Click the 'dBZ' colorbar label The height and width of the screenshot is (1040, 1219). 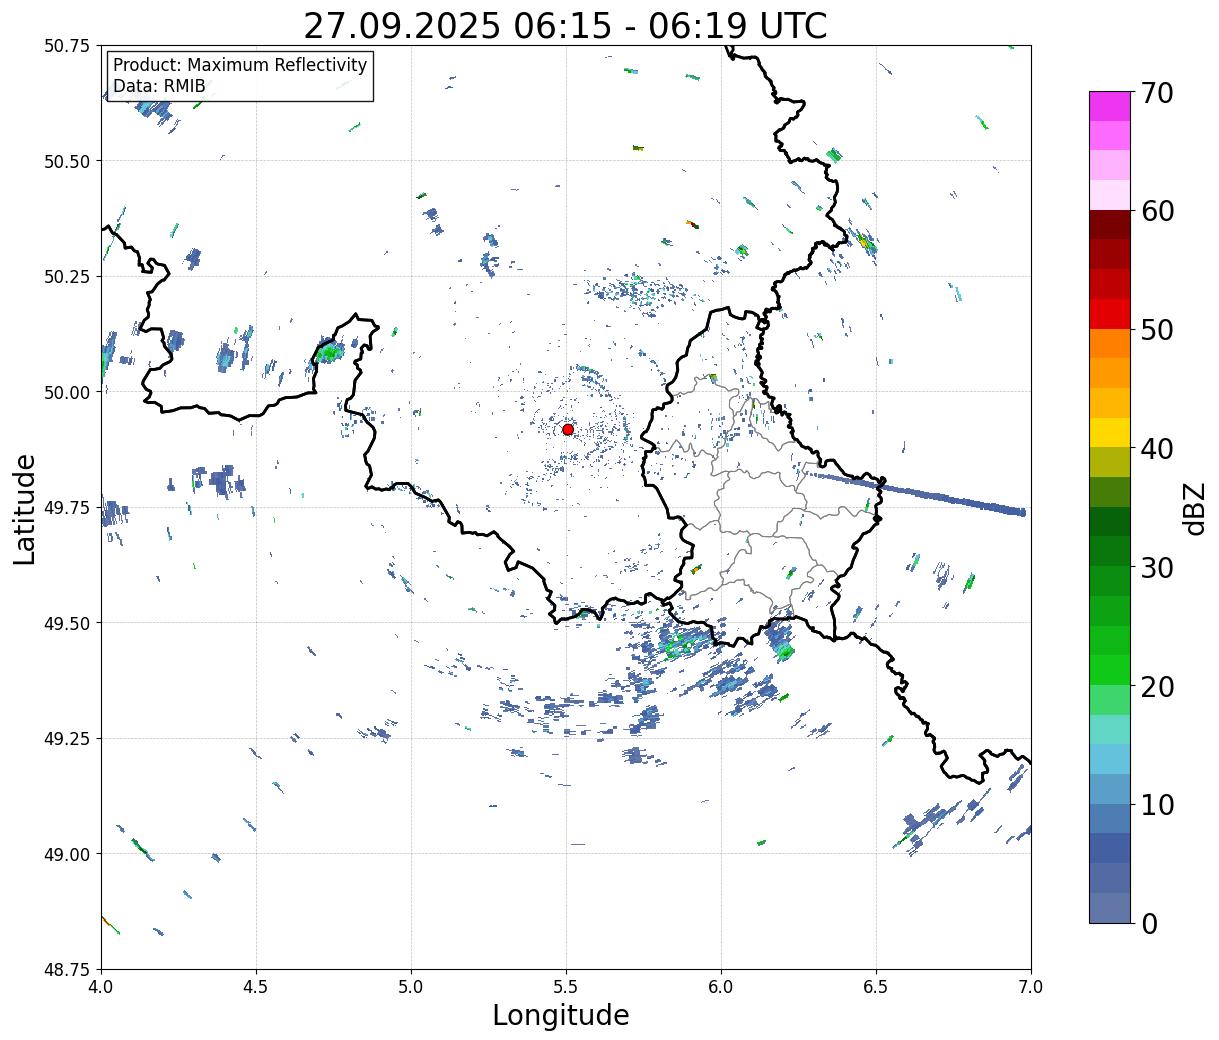1194,507
